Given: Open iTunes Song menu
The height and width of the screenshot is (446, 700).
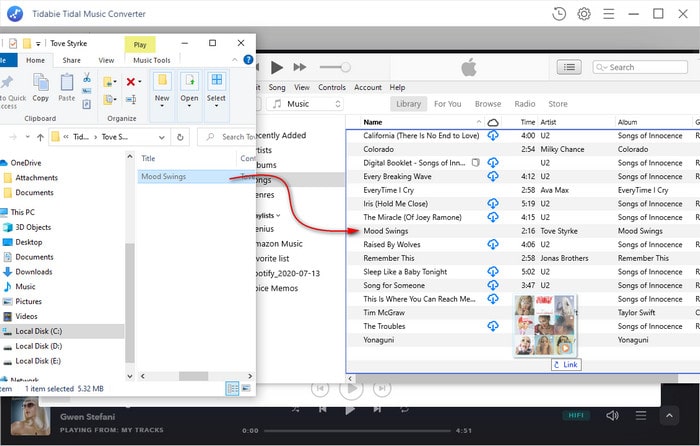Looking at the screenshot, I should [277, 88].
